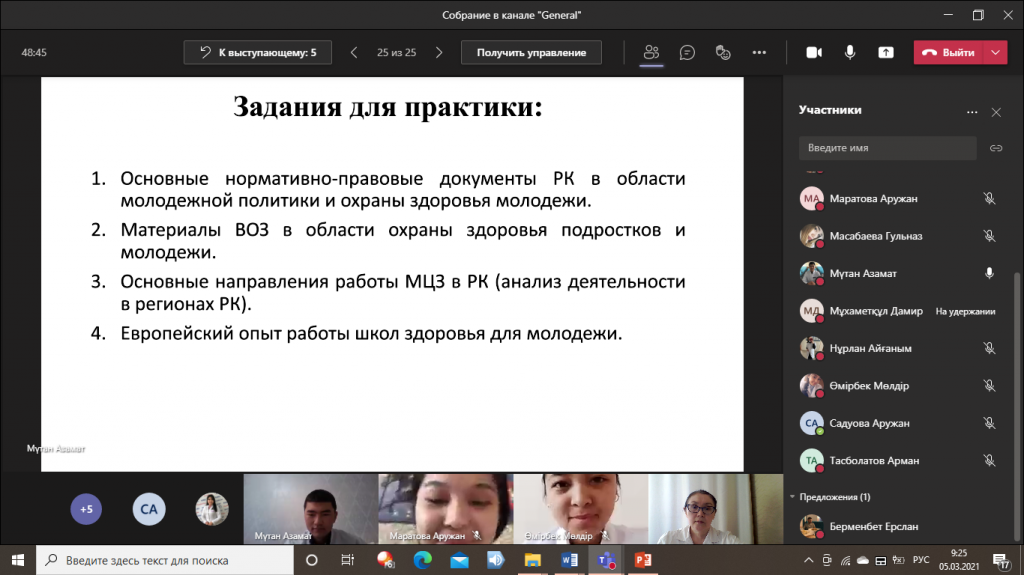The width and height of the screenshot is (1024, 575).
Task: Open the meeting chat icon
Action: pyautogui.click(x=687, y=53)
